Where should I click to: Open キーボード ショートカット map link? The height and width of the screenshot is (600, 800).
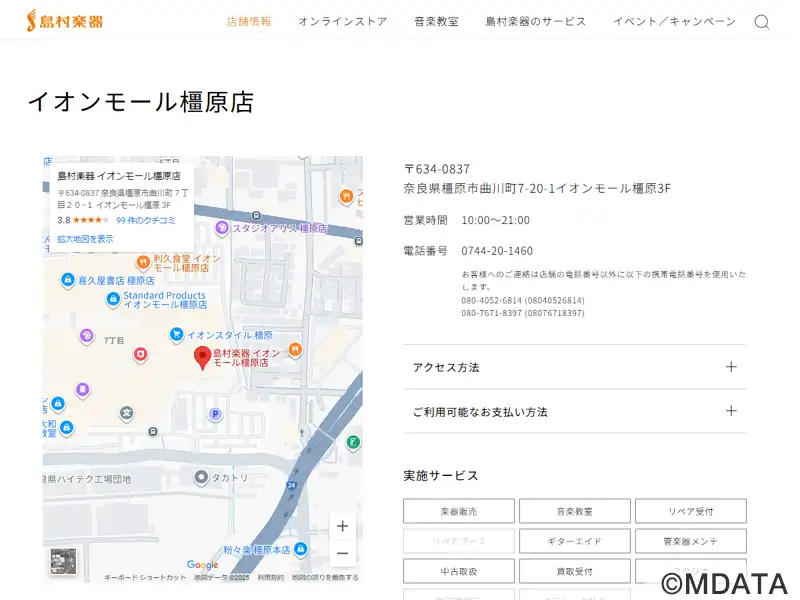click(x=145, y=577)
